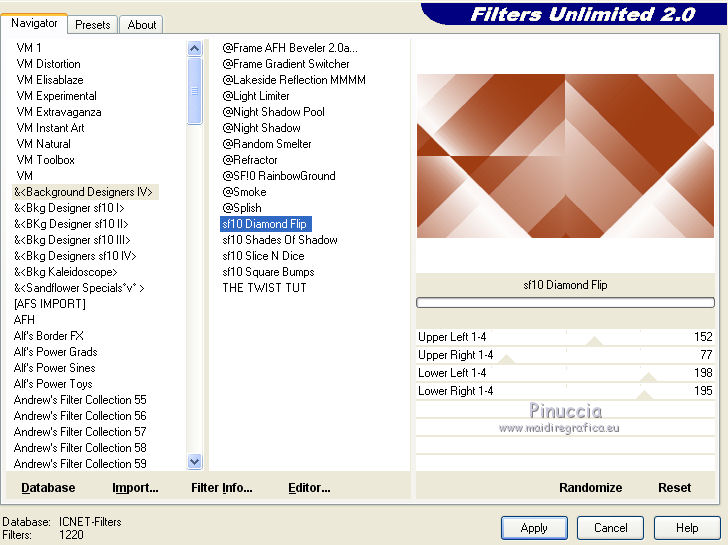The height and width of the screenshot is (545, 728).
Task: Choose filter @Night Shadow Pool
Action: click(x=273, y=112)
